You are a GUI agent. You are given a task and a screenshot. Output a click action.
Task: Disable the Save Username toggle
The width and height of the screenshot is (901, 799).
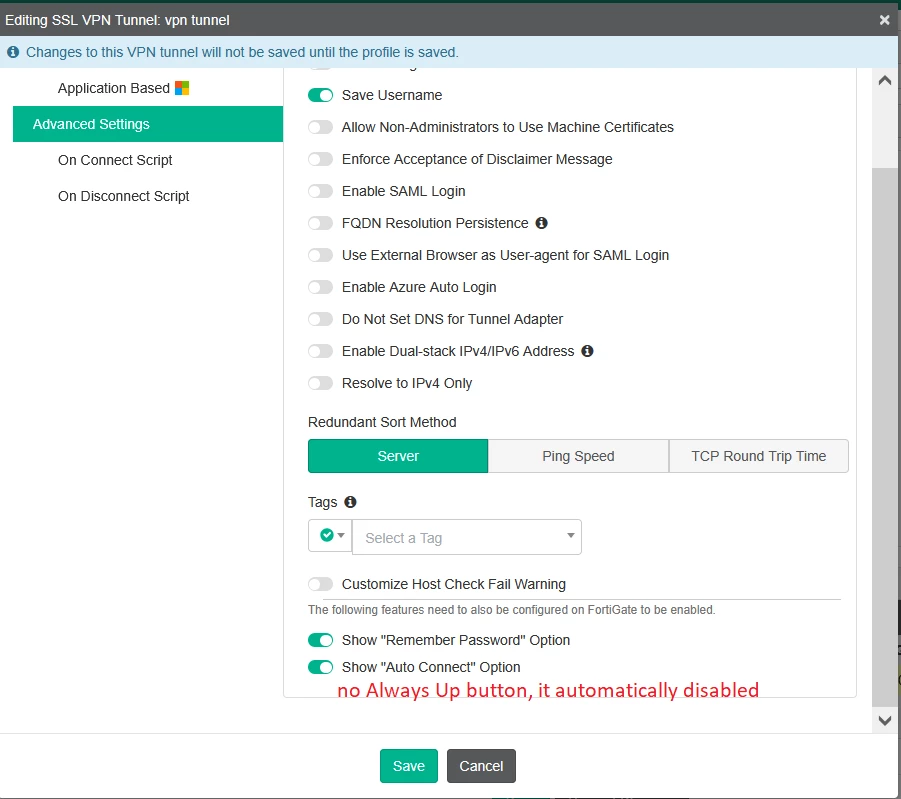tap(321, 95)
